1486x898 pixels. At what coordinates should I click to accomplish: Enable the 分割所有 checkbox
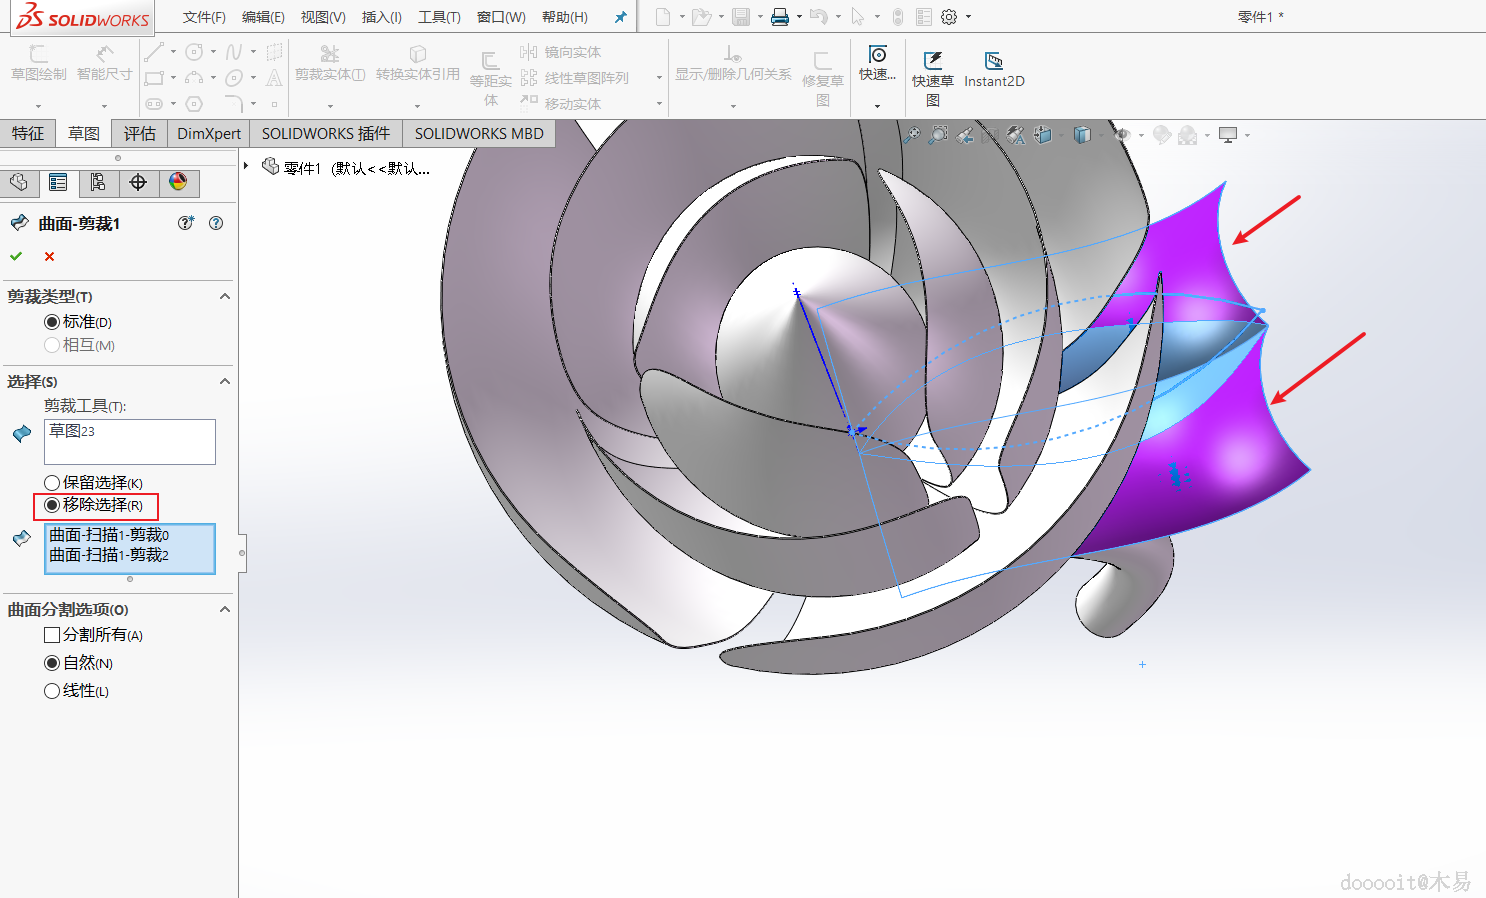[x=52, y=635]
